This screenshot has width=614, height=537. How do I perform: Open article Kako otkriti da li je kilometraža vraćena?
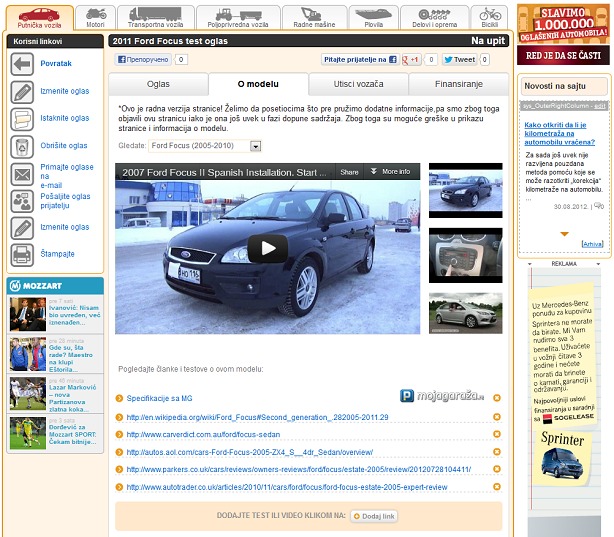[560, 134]
